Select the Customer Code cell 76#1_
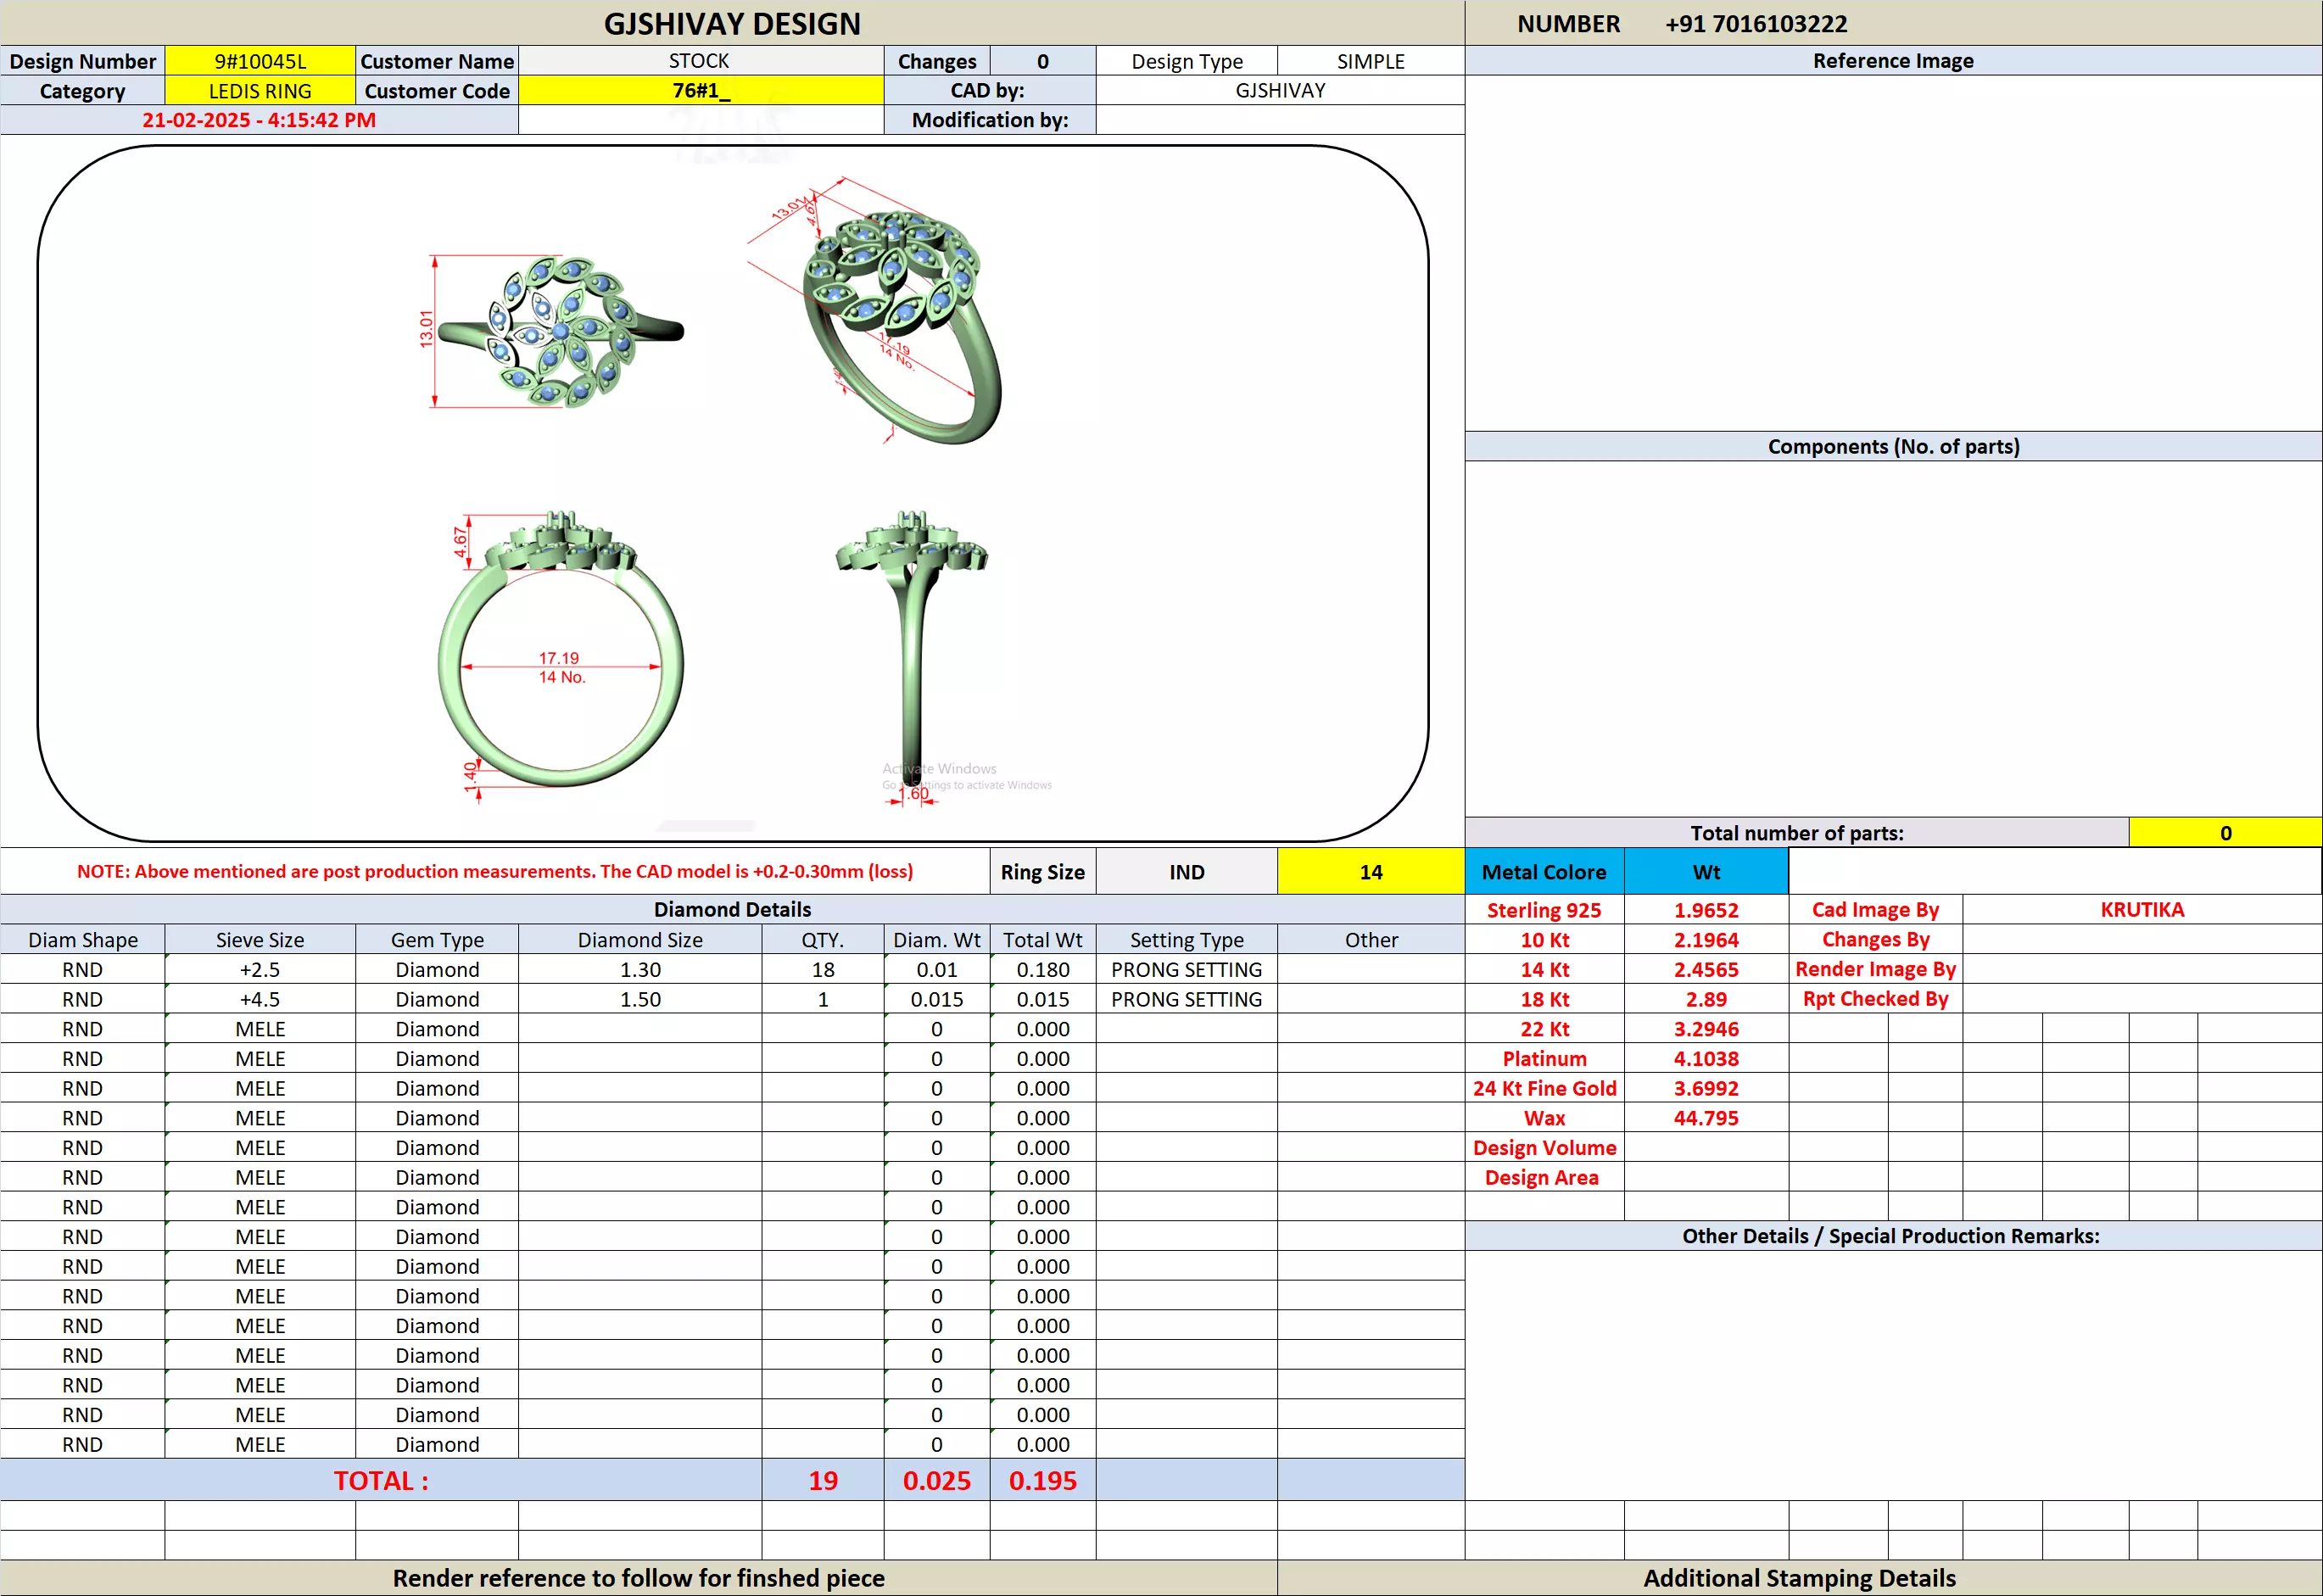Image resolution: width=2323 pixels, height=1596 pixels. click(700, 91)
